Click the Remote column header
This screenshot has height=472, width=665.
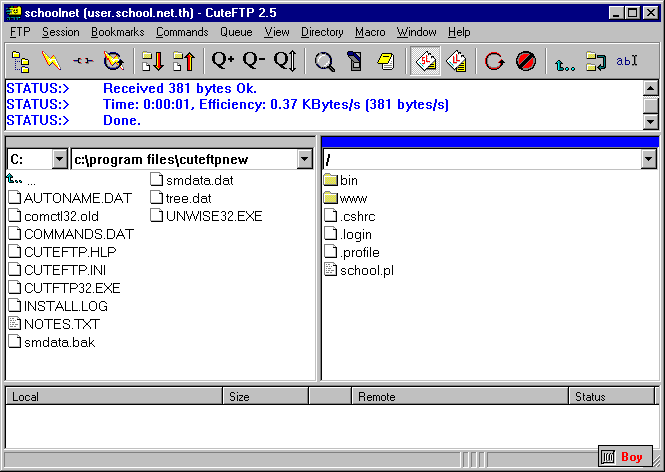coord(460,397)
